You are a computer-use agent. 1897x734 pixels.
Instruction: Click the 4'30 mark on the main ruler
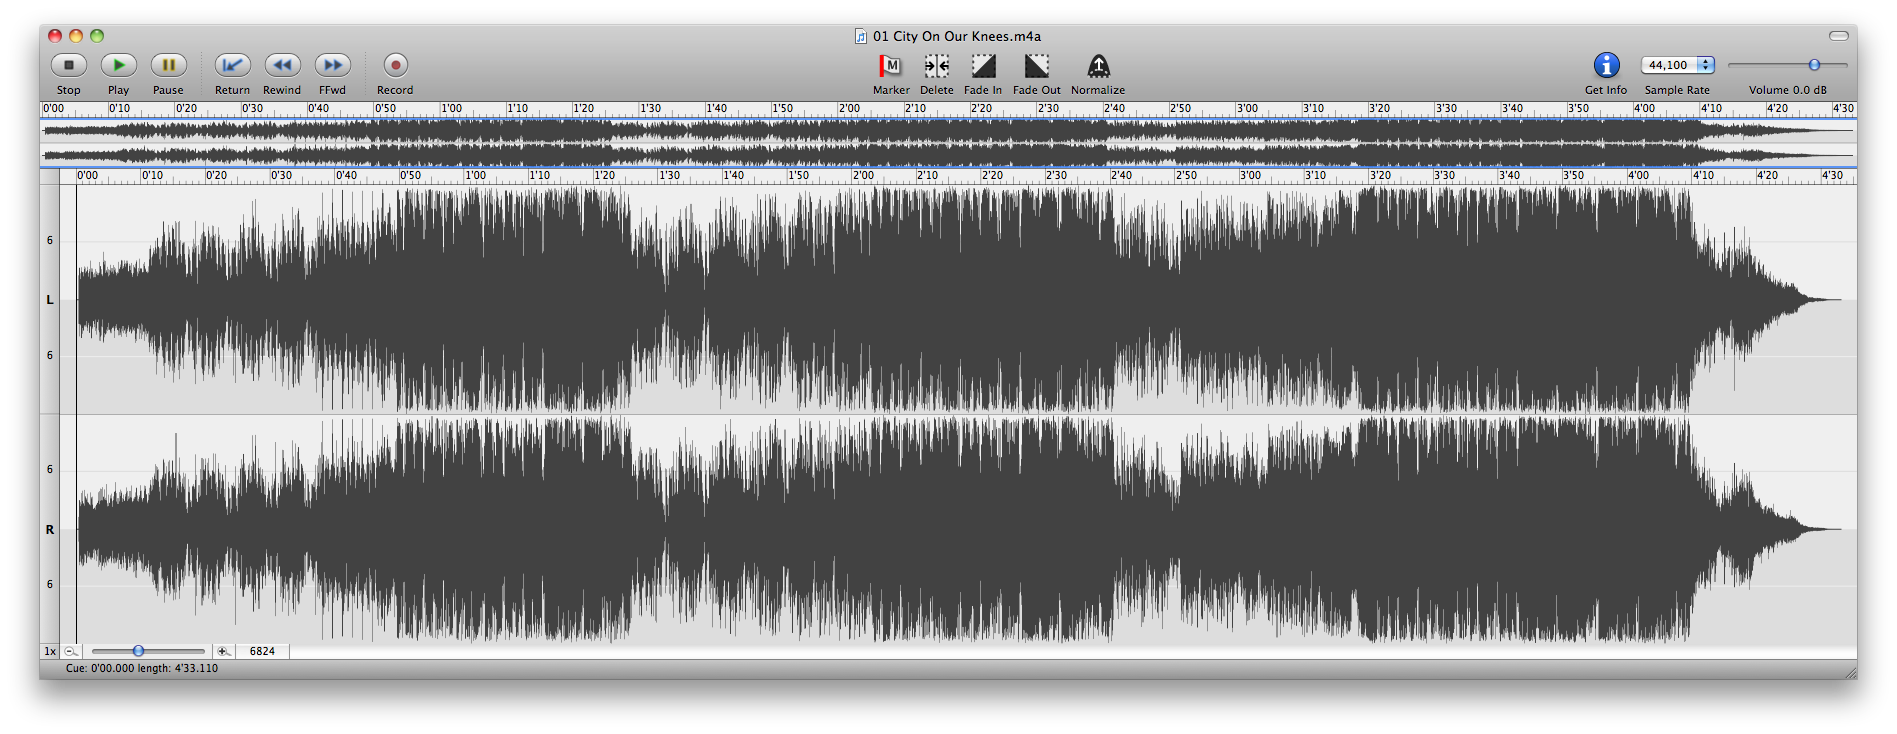pyautogui.click(x=1831, y=175)
